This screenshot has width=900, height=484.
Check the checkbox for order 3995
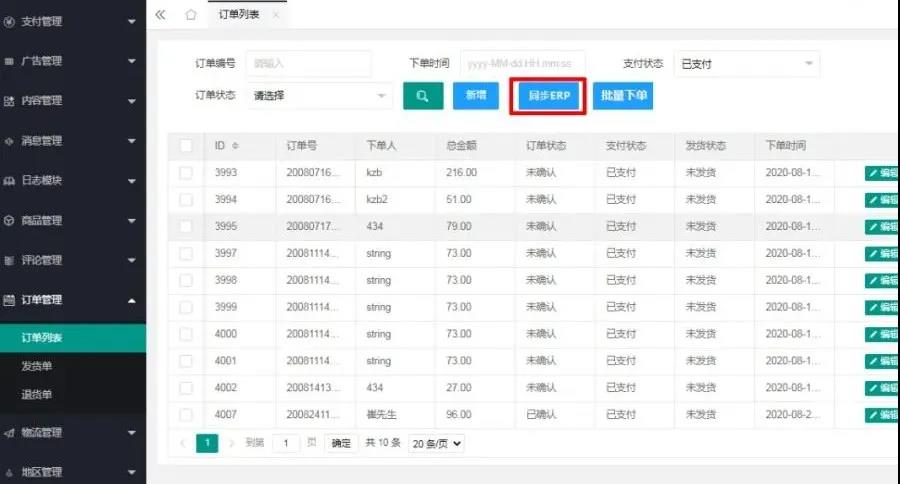[x=186, y=227]
